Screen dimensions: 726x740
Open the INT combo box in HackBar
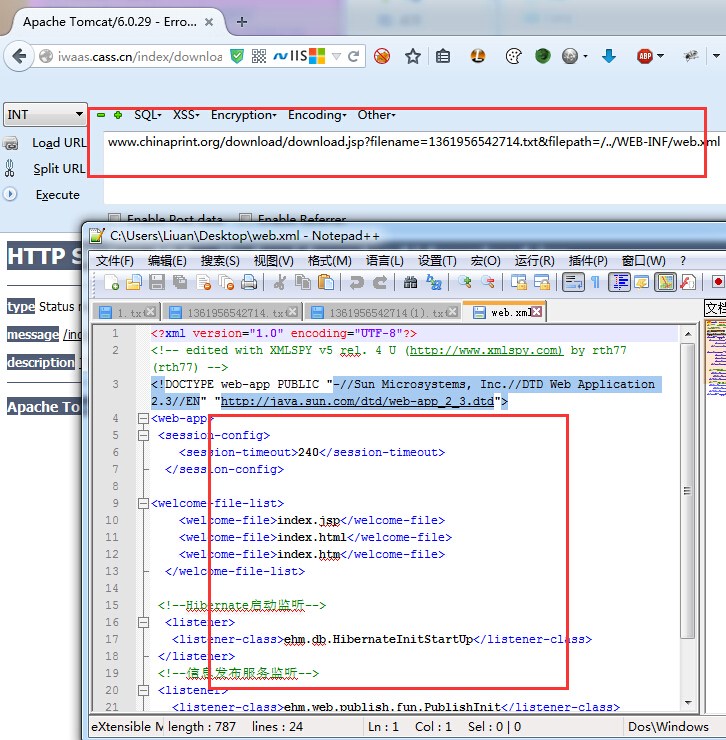[x=45, y=115]
